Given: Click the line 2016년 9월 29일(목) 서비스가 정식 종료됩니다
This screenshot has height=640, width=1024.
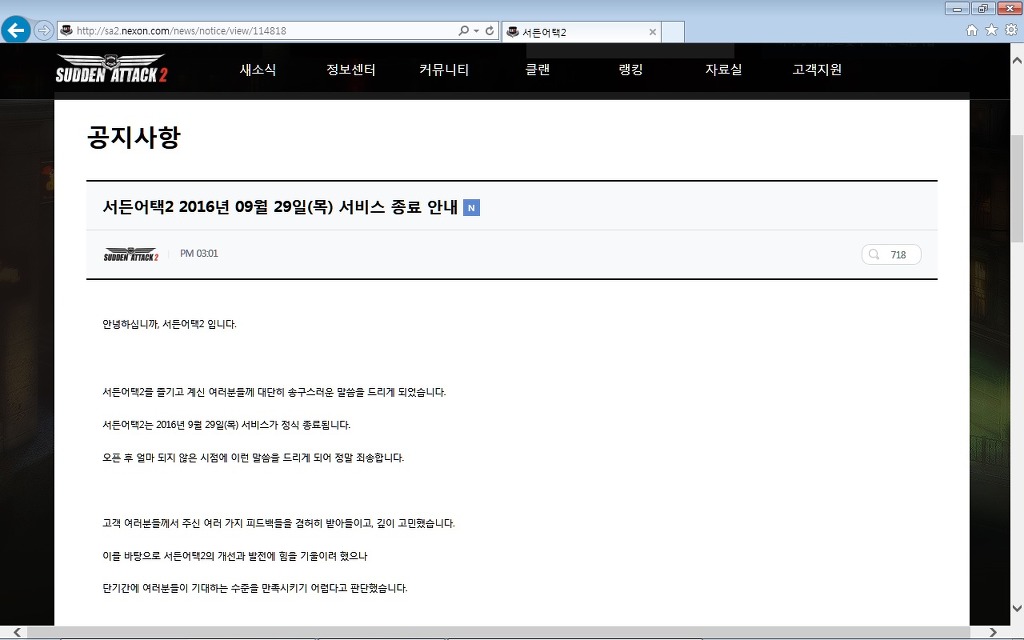Looking at the screenshot, I should pyautogui.click(x=227, y=424).
